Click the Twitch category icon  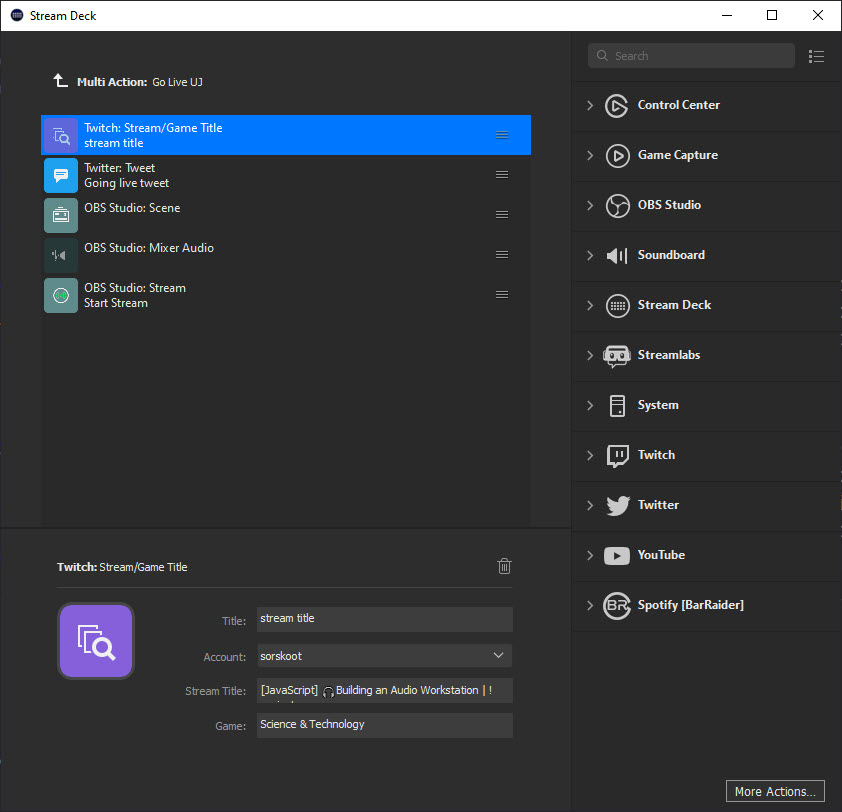(618, 456)
